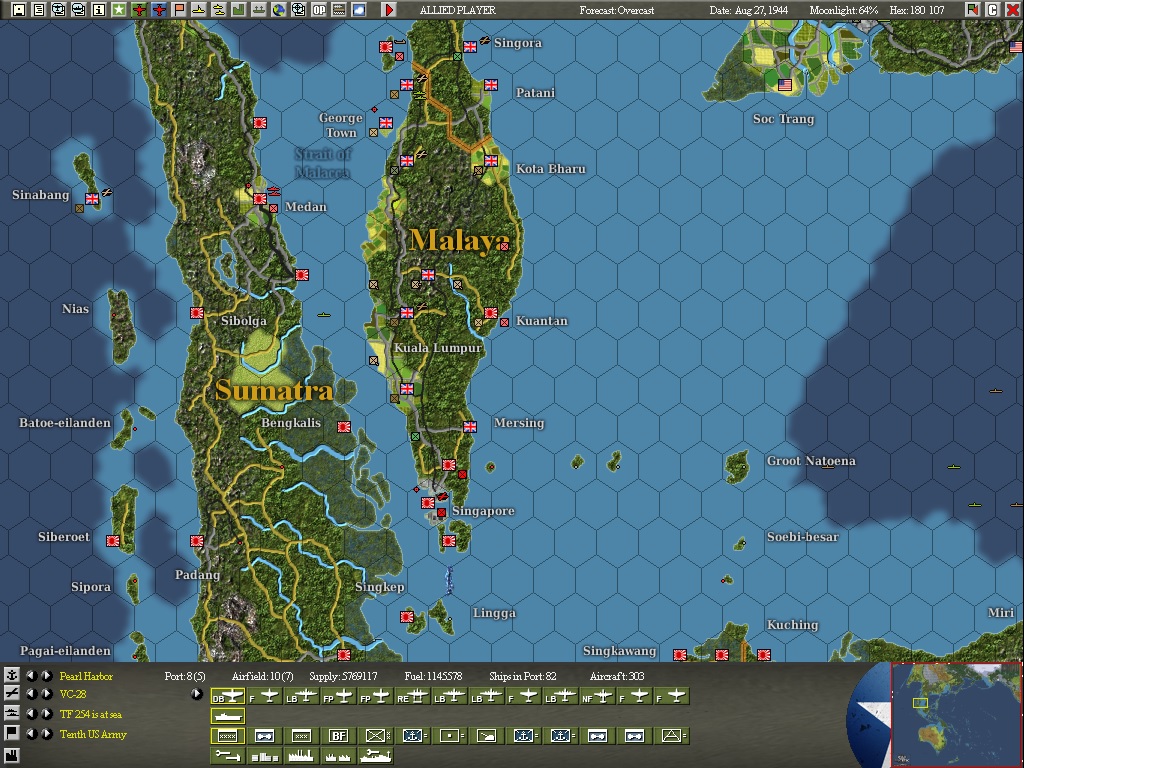Image resolution: width=1152 pixels, height=768 pixels.
Task: Click the repair-ship with wrench icon
Action: tap(375, 756)
